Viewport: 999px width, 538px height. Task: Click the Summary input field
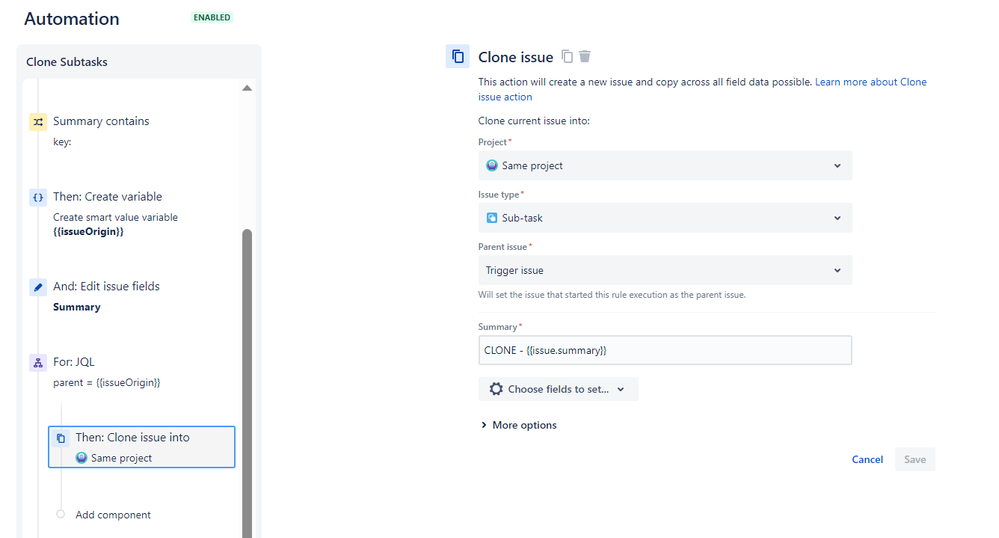(x=665, y=351)
